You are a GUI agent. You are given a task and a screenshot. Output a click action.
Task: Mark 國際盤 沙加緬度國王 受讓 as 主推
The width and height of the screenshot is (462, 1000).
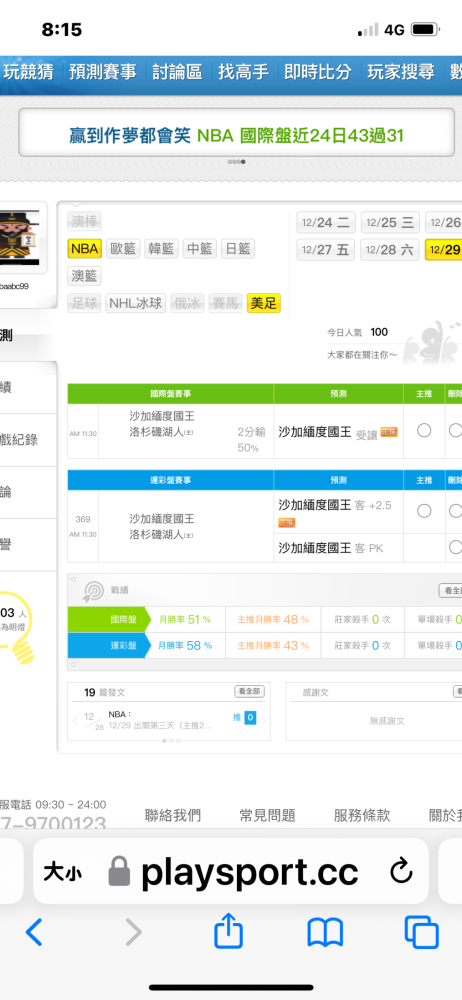coord(424,430)
